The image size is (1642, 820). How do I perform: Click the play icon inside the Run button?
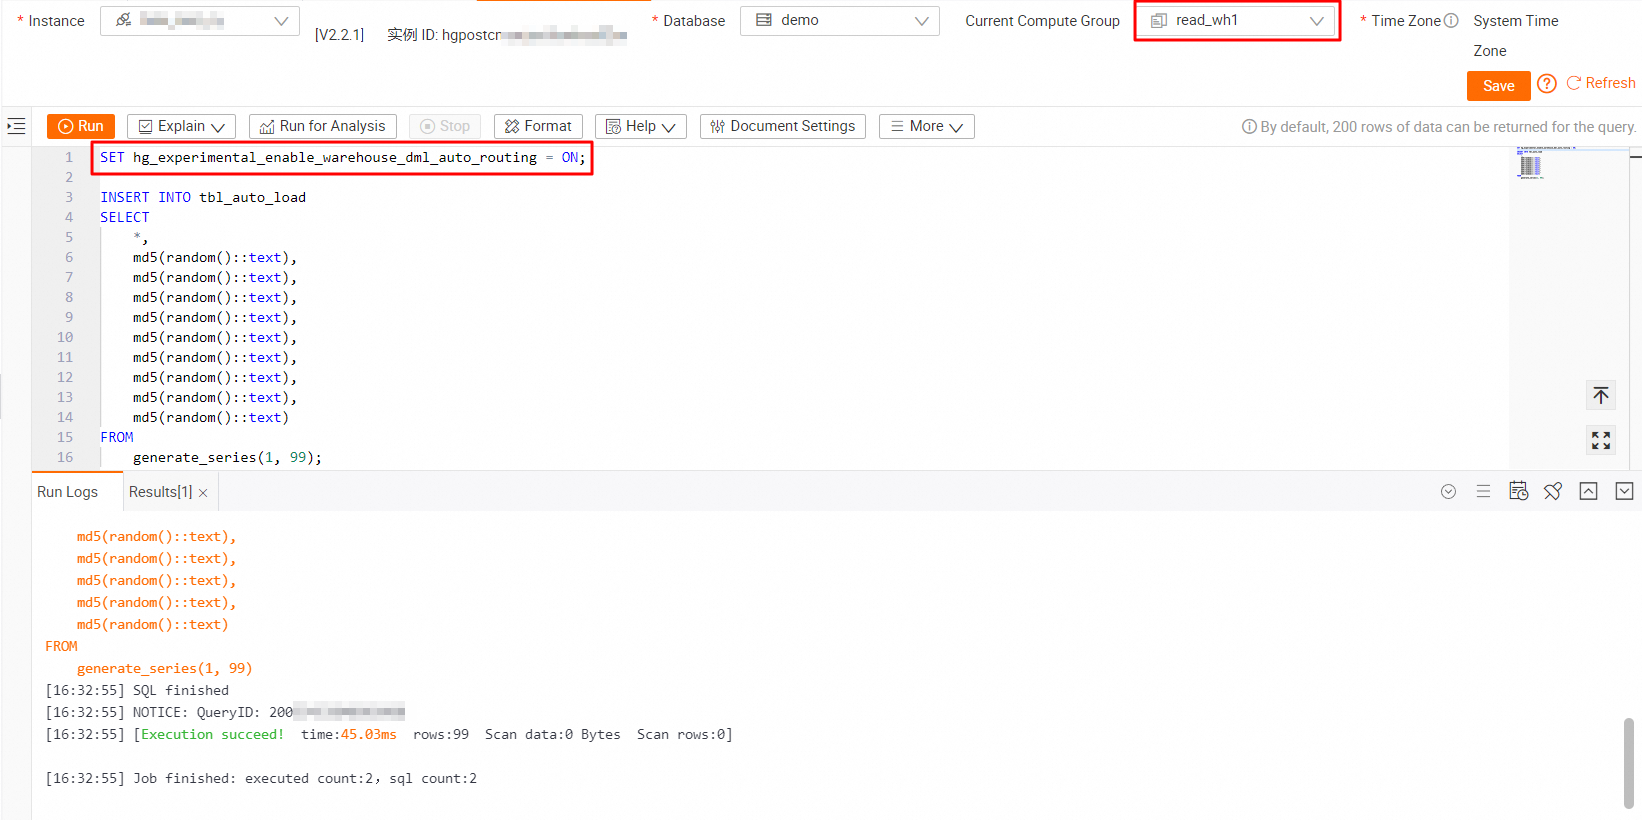click(66, 126)
